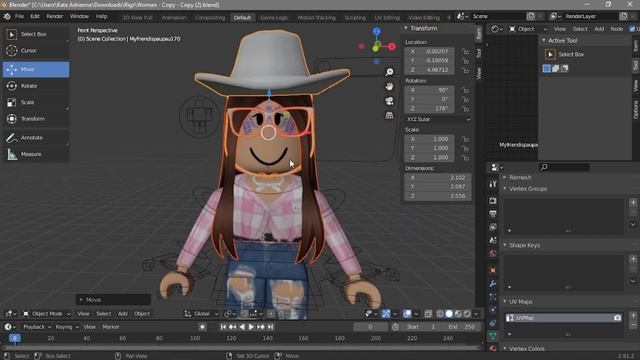Open the Scene properties tab icon
Viewport: 640px width, 360px height.
(493, 240)
